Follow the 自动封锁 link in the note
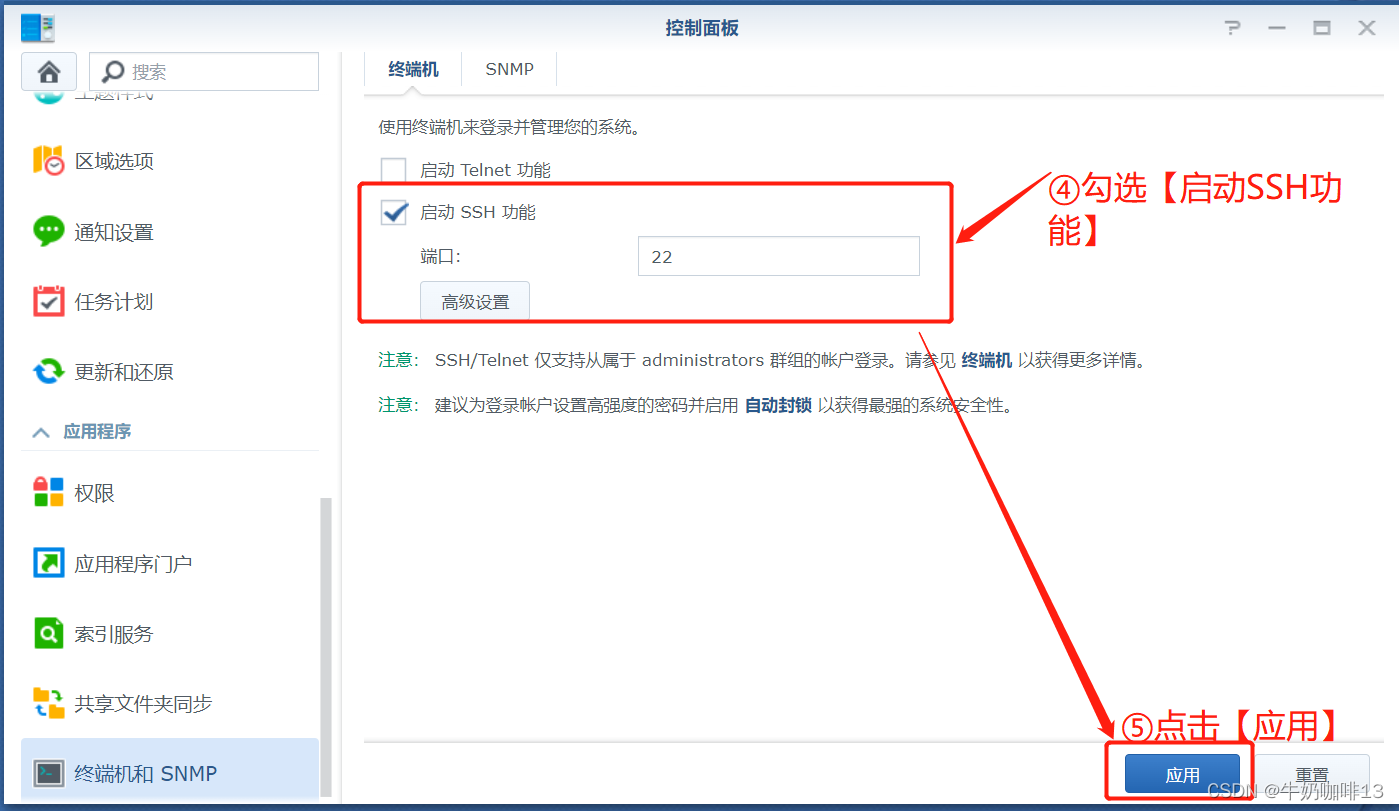This screenshot has height=811, width=1399. click(778, 405)
